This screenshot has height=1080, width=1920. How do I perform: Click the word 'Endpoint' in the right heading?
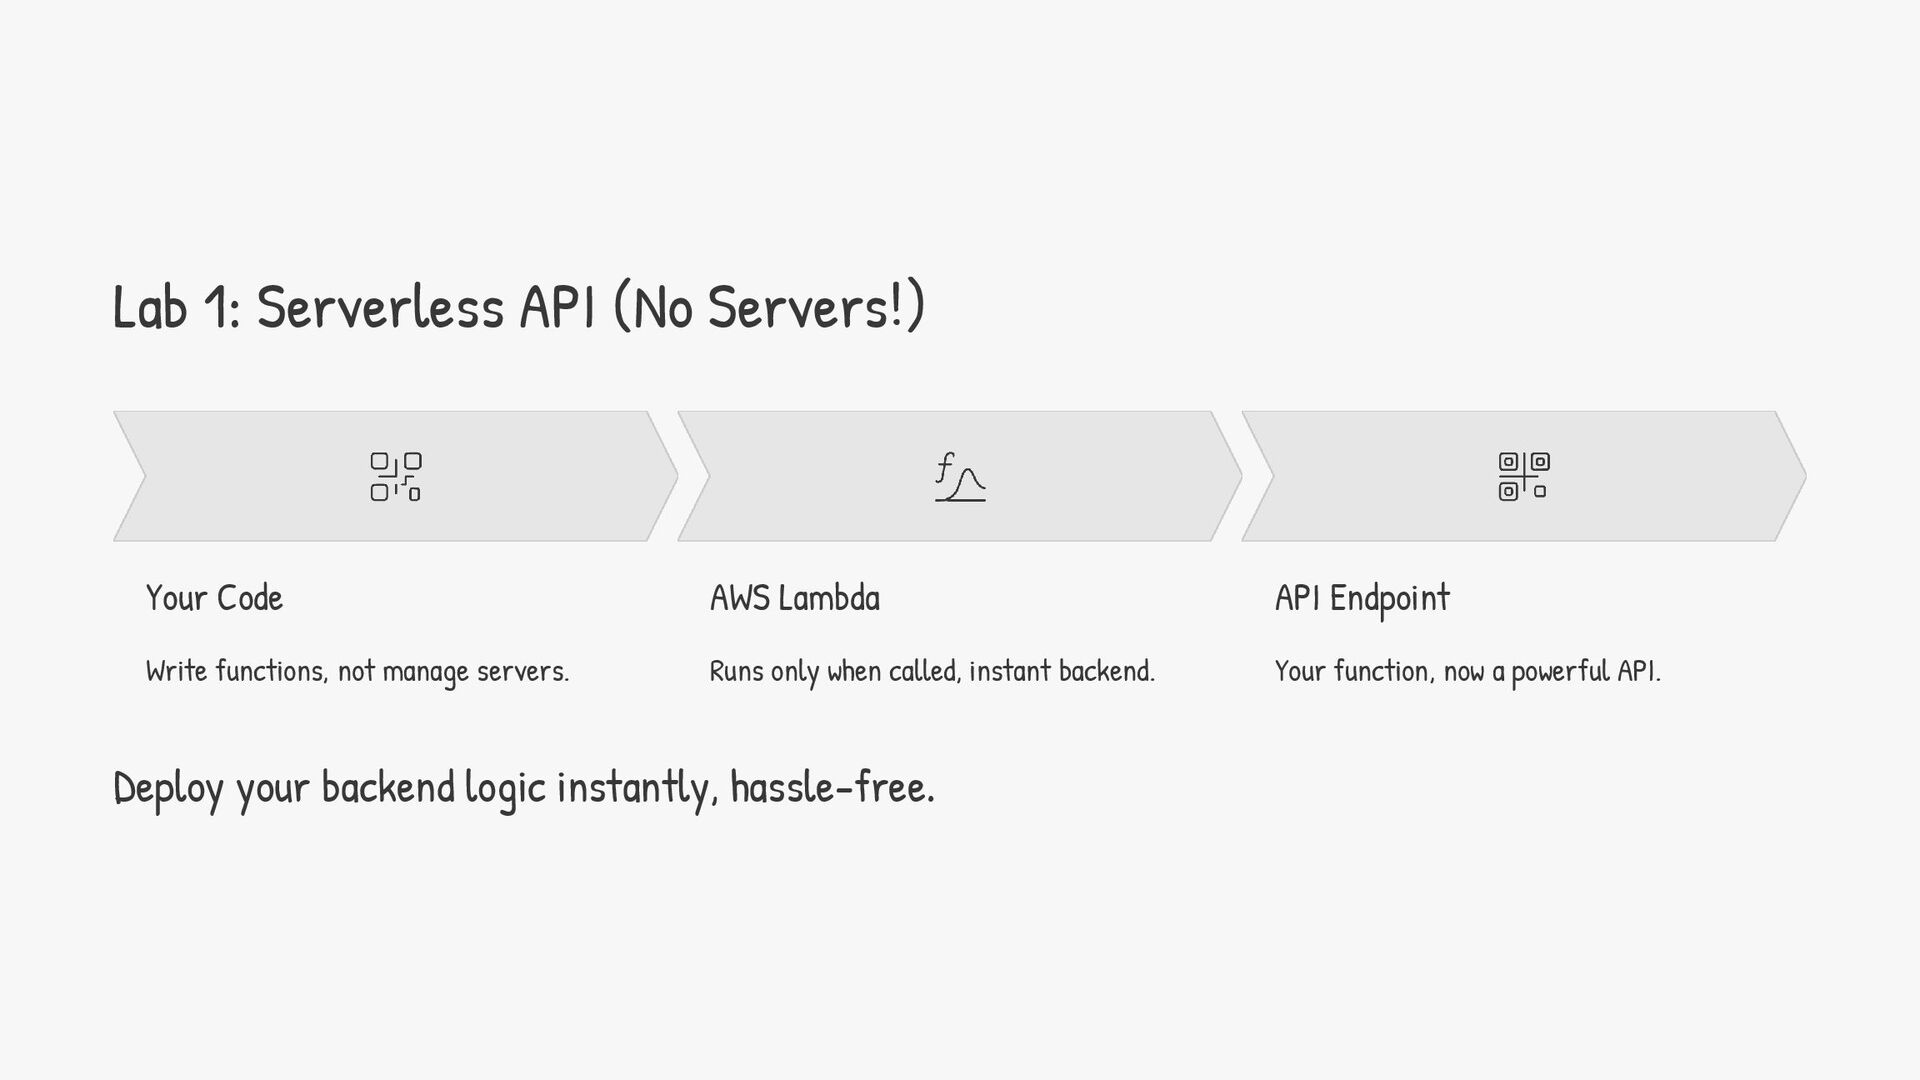pos(1389,598)
